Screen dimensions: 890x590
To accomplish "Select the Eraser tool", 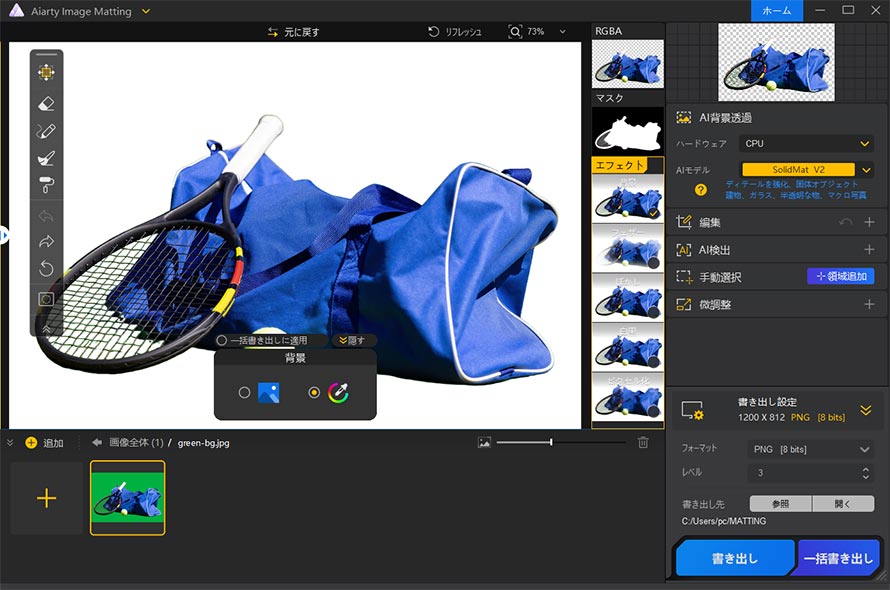I will (x=46, y=103).
